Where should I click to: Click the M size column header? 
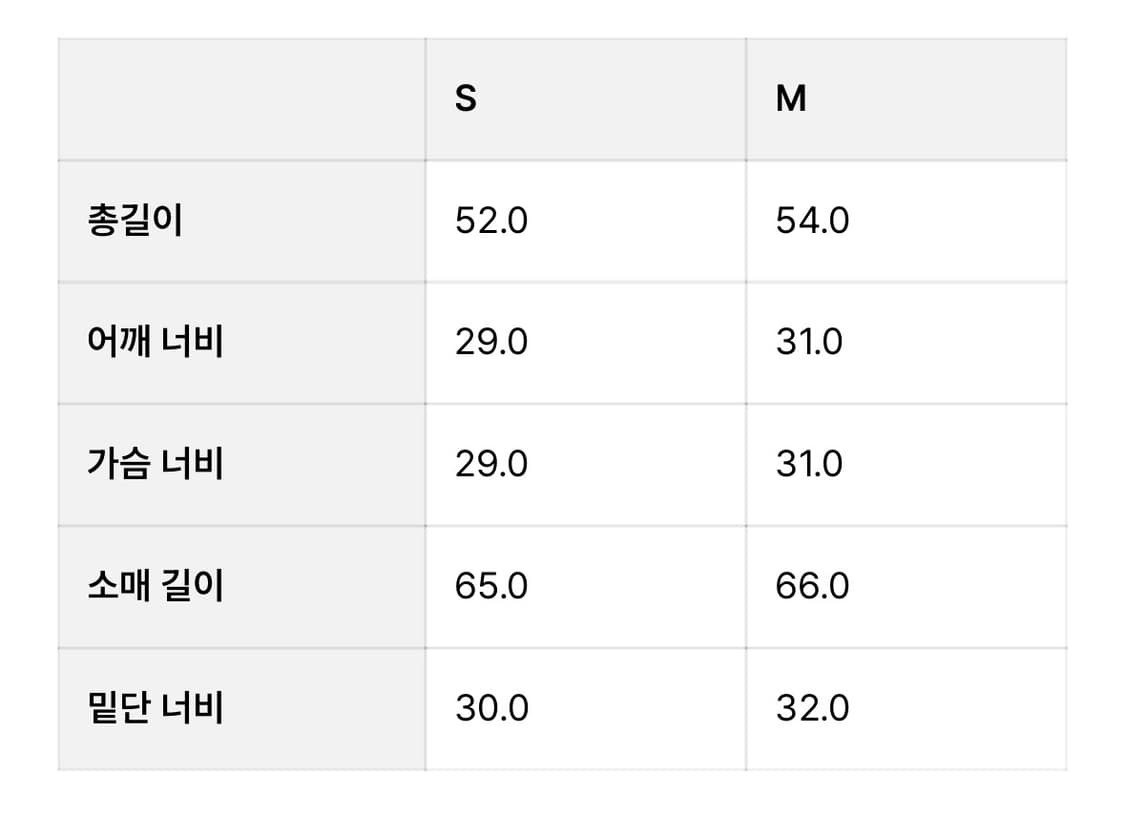coord(791,99)
